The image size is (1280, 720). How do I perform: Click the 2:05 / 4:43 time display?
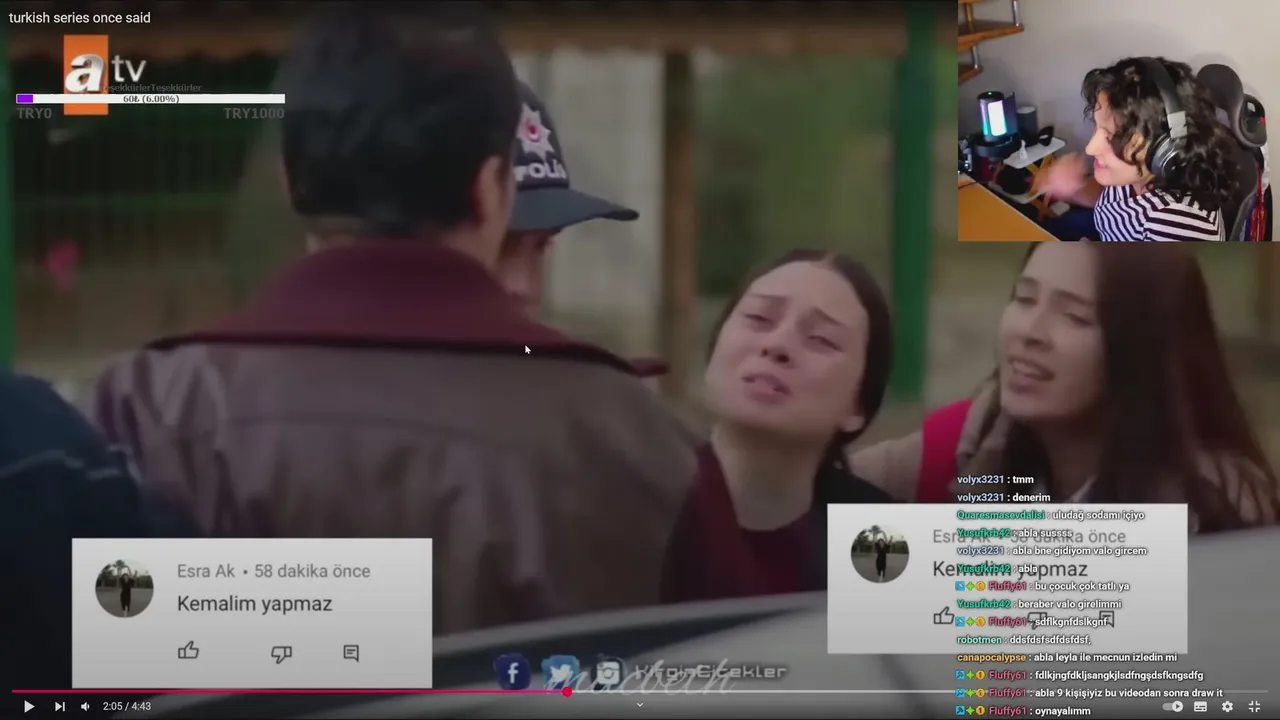127,706
